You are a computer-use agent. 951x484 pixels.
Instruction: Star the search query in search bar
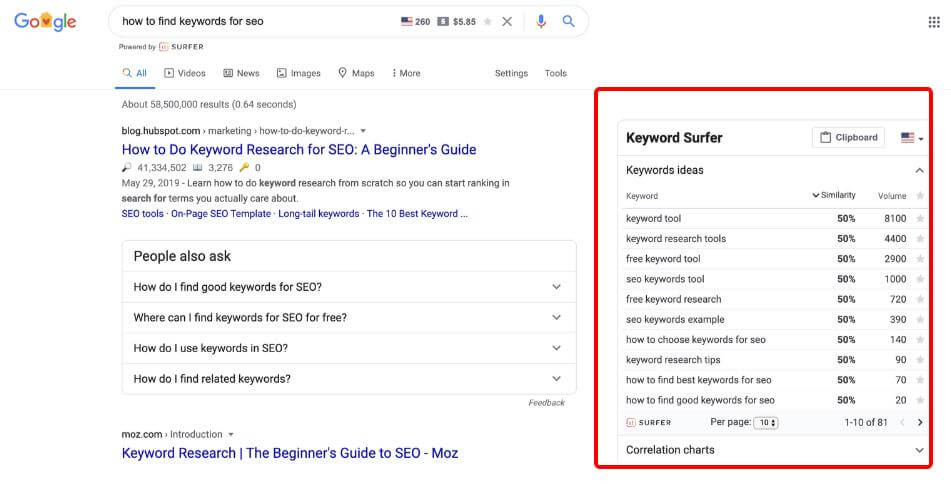pyautogui.click(x=488, y=22)
